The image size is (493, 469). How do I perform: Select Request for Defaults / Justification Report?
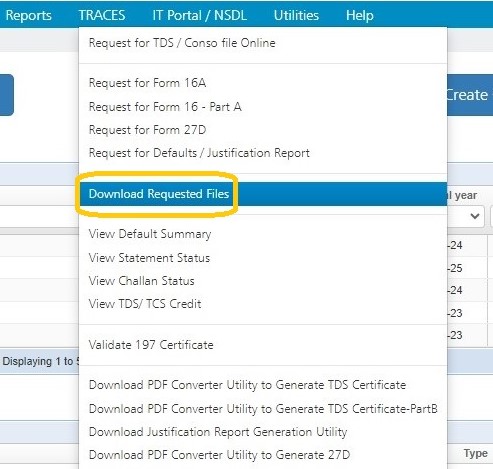tap(263, 153)
